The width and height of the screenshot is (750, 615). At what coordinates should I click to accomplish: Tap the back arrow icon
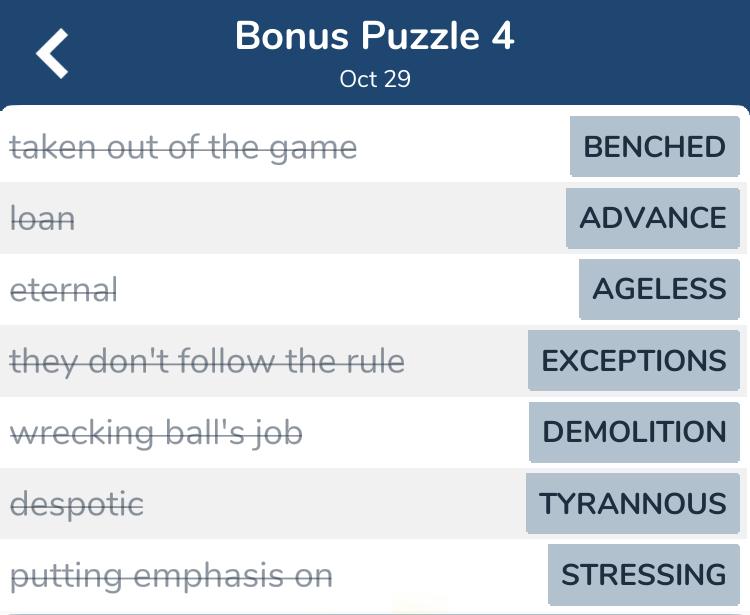pos(52,53)
